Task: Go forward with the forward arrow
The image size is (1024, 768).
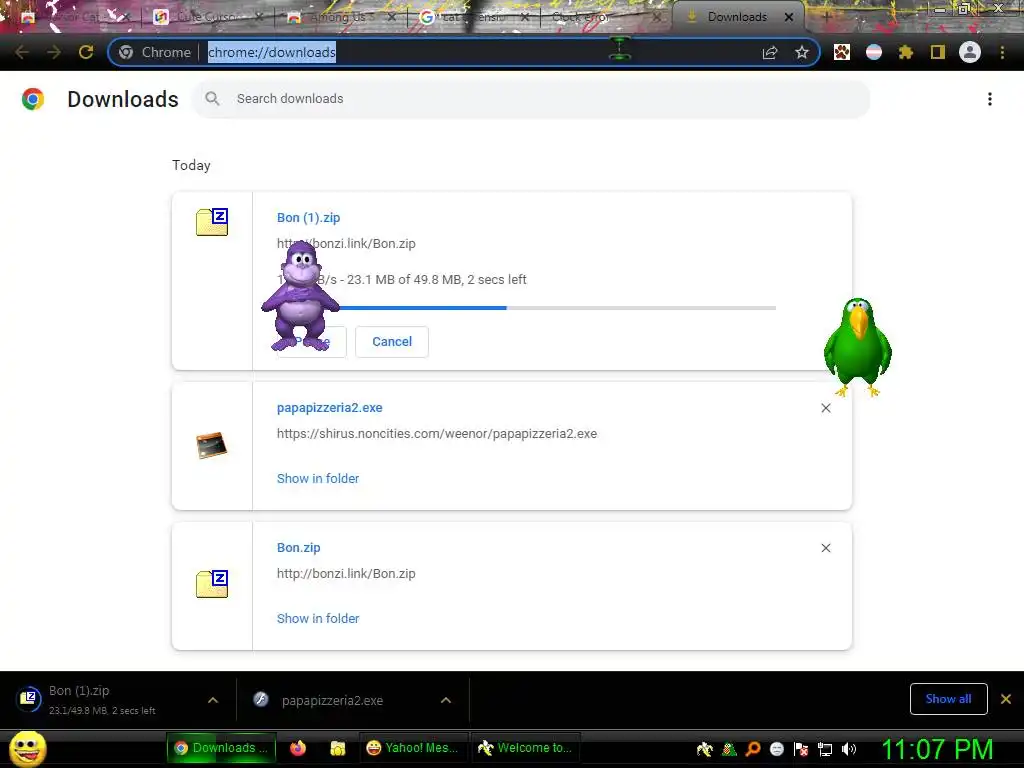Action: coord(54,52)
